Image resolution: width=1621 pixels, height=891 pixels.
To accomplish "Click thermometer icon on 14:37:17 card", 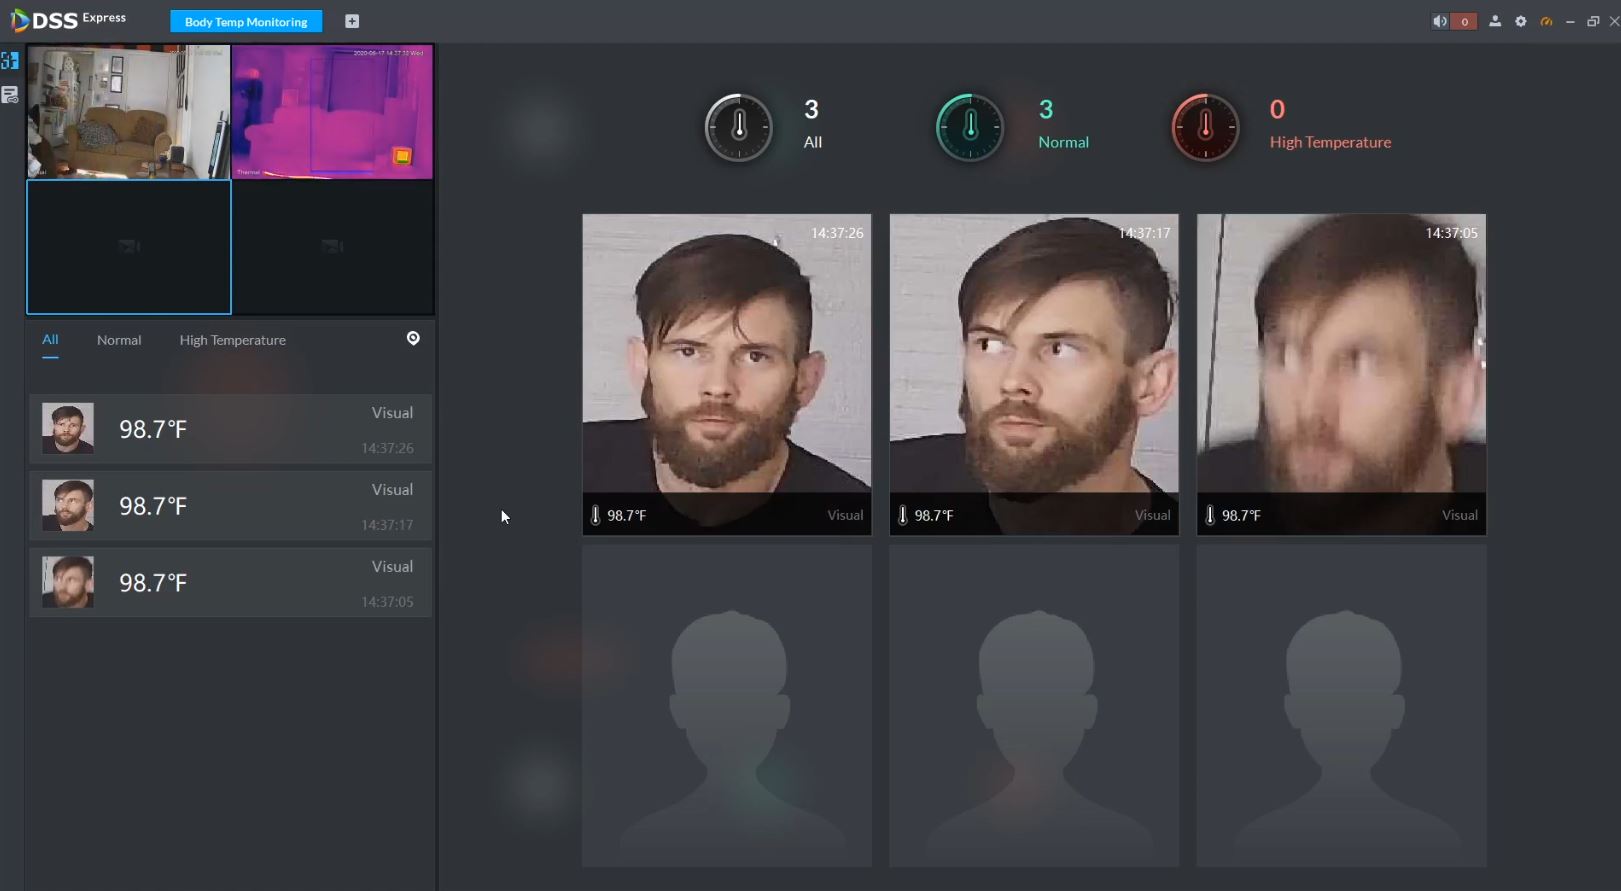I will coord(903,515).
